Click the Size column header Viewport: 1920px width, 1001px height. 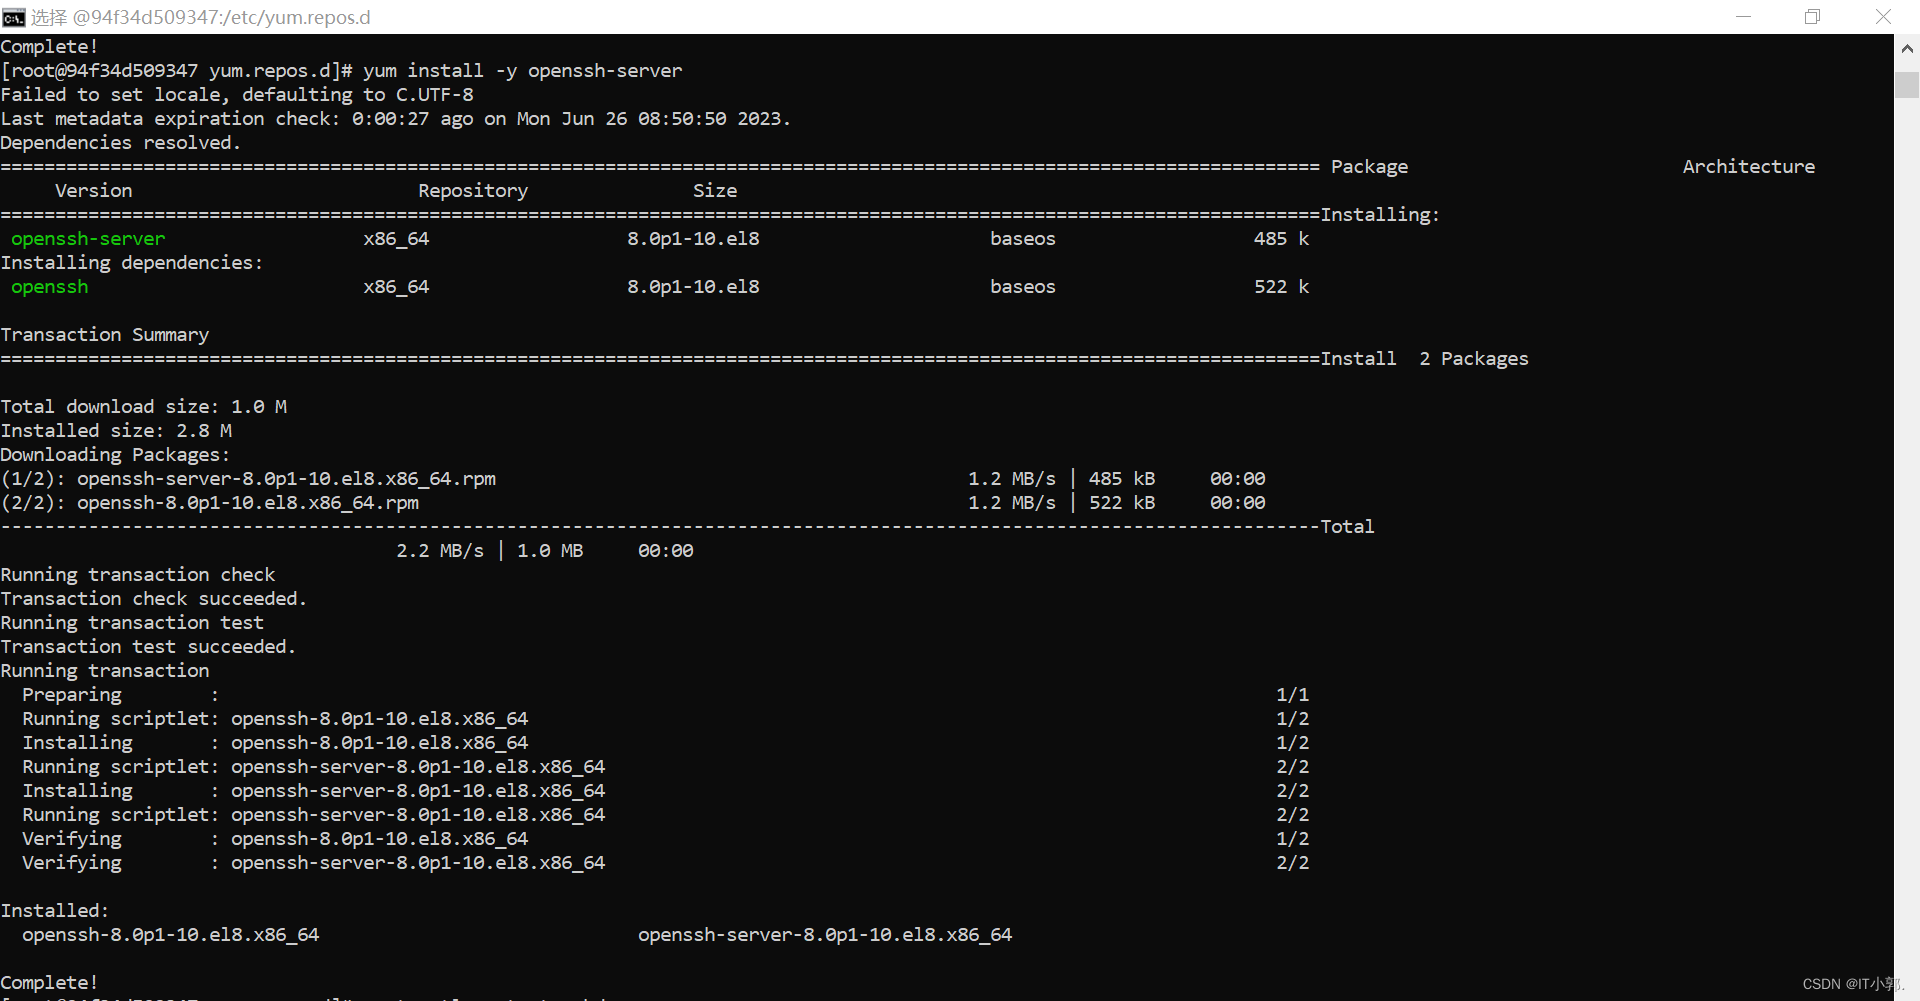click(x=715, y=191)
